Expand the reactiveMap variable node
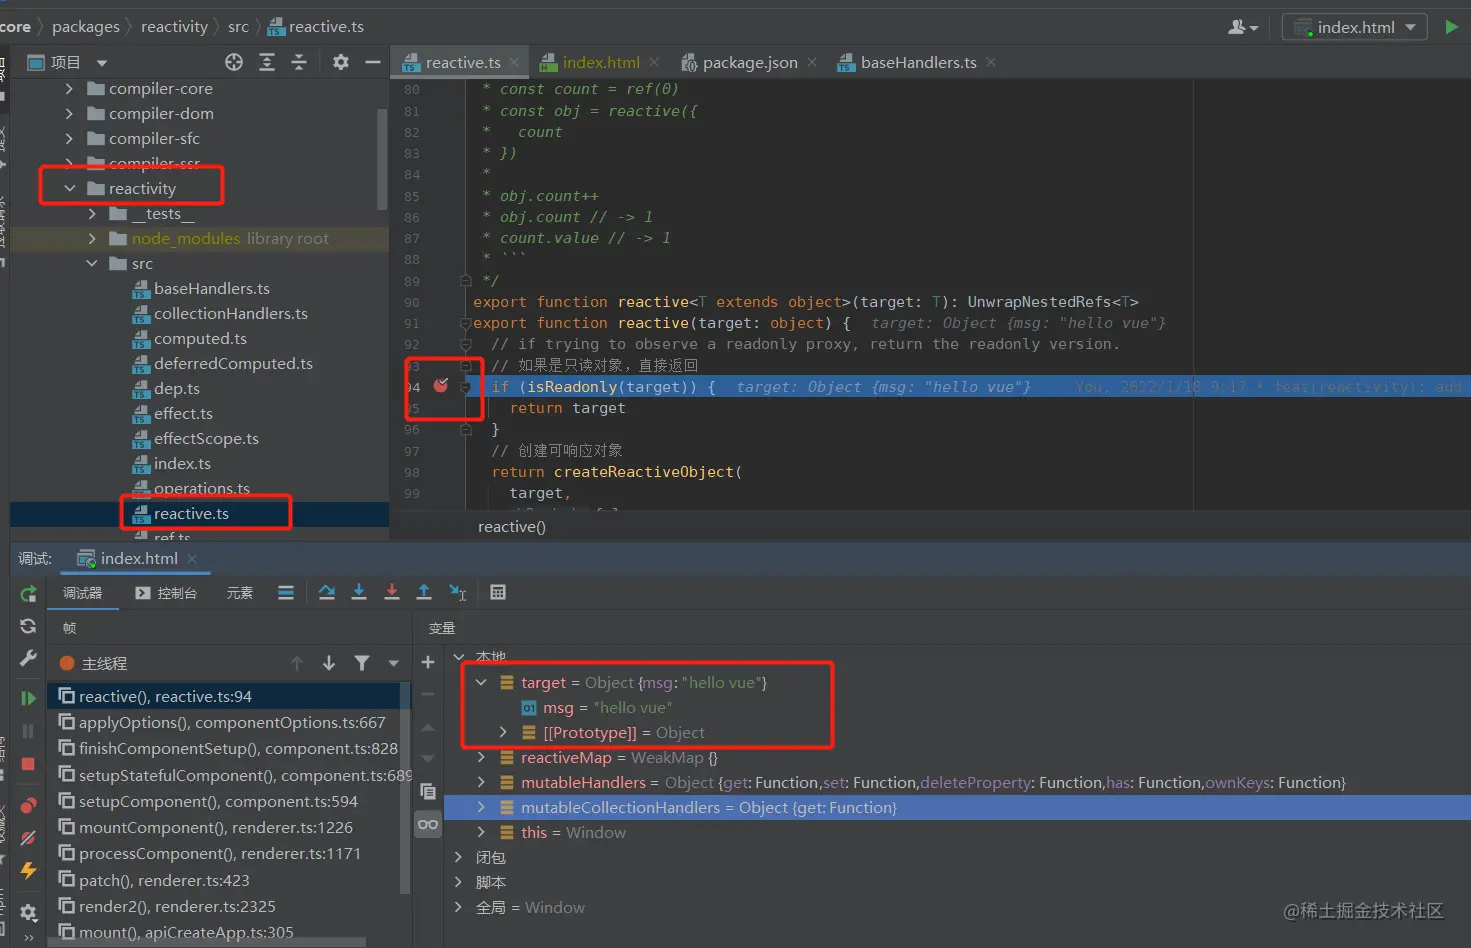Viewport: 1471px width, 948px height. 481,758
